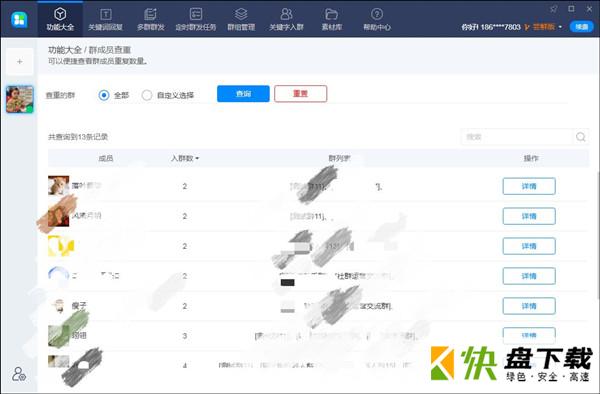The width and height of the screenshot is (600, 394).
Task: Open 详情 for the yellow-avatar member row
Action: (529, 246)
